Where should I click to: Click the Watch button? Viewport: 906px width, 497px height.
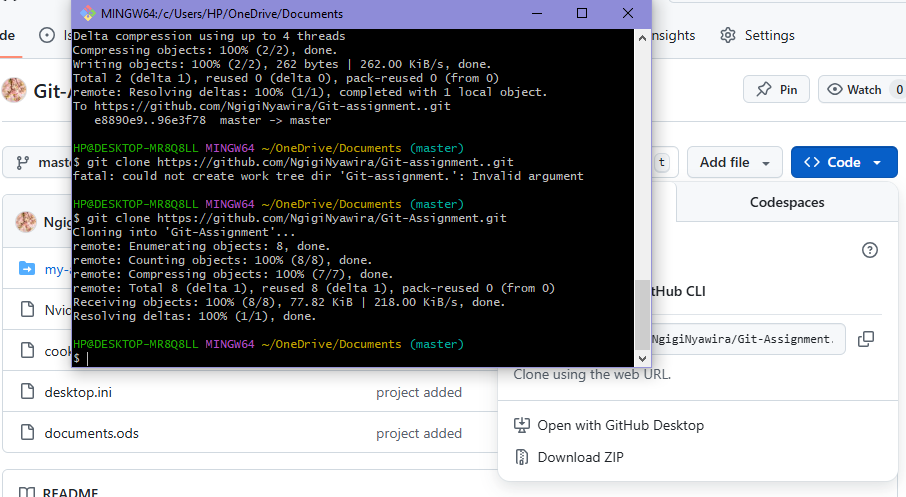click(862, 90)
